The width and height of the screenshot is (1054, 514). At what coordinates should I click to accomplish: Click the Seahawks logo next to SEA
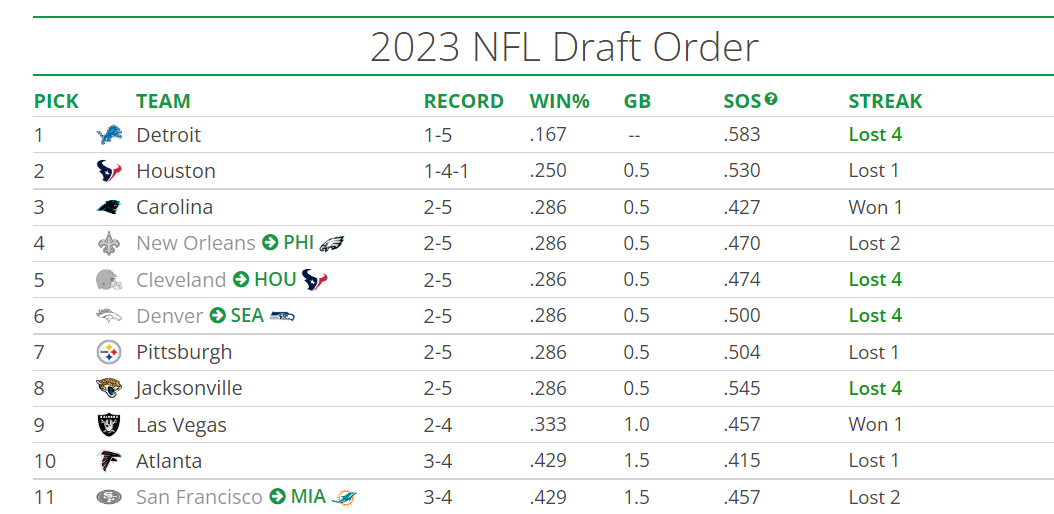pos(282,316)
